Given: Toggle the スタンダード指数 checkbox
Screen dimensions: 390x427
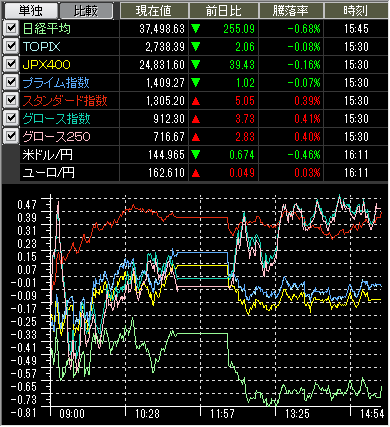Looking at the screenshot, I should [x=11, y=101].
